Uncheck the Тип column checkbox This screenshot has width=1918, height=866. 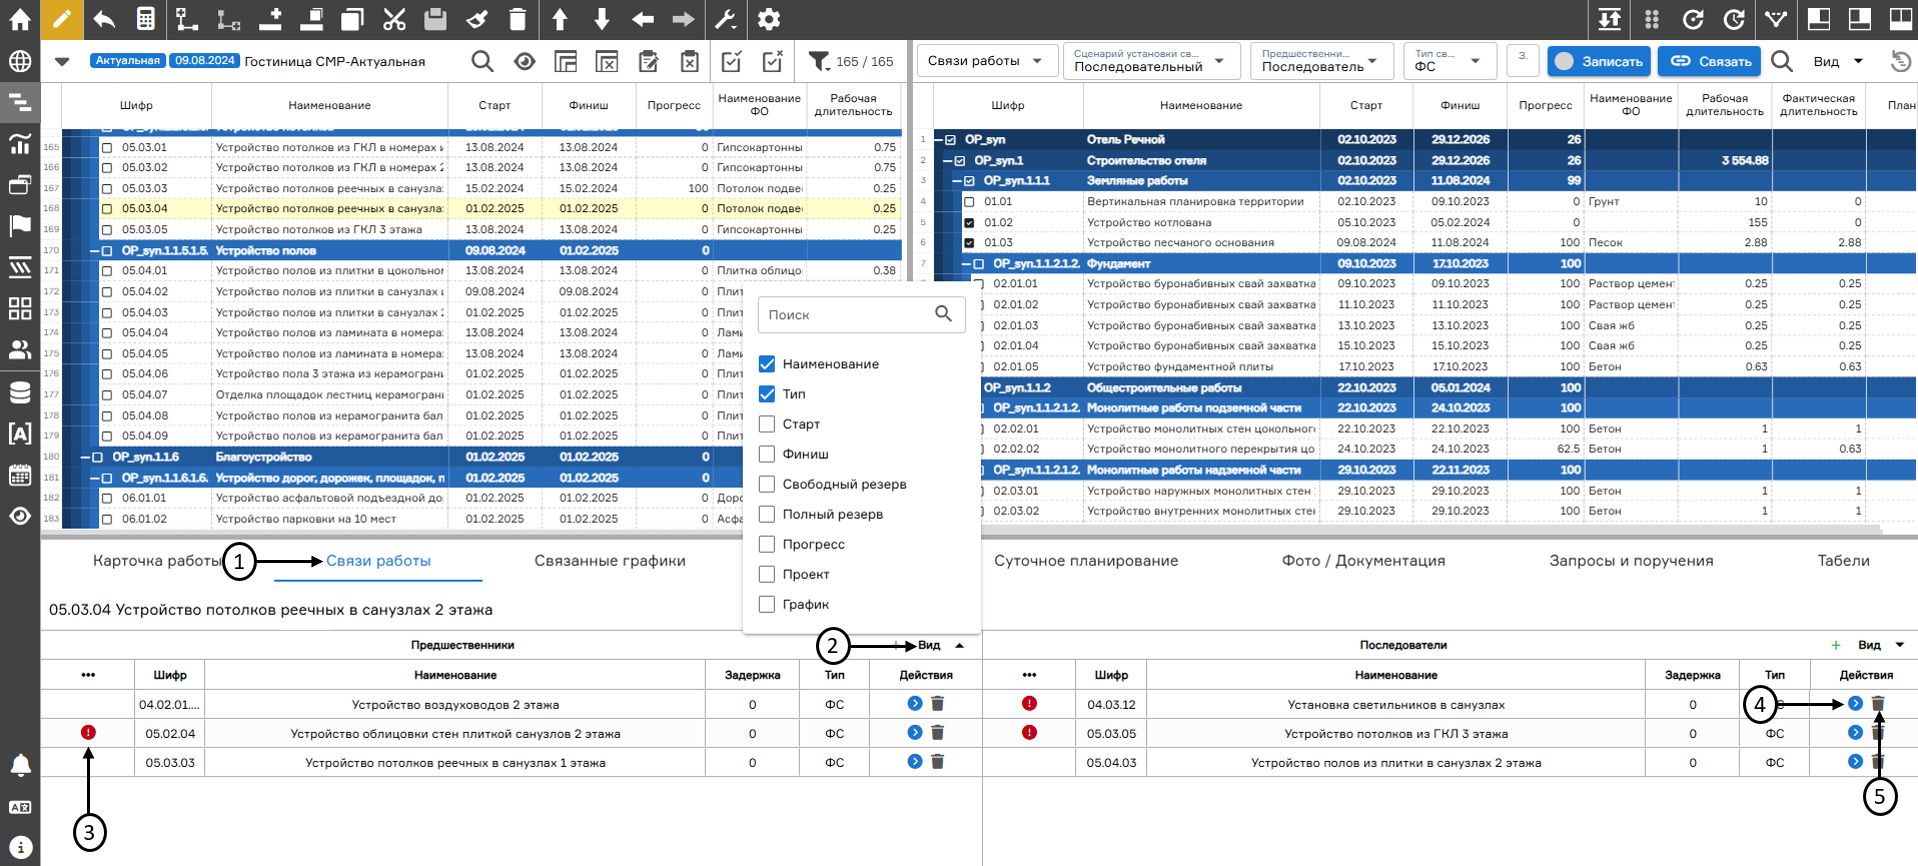point(767,394)
